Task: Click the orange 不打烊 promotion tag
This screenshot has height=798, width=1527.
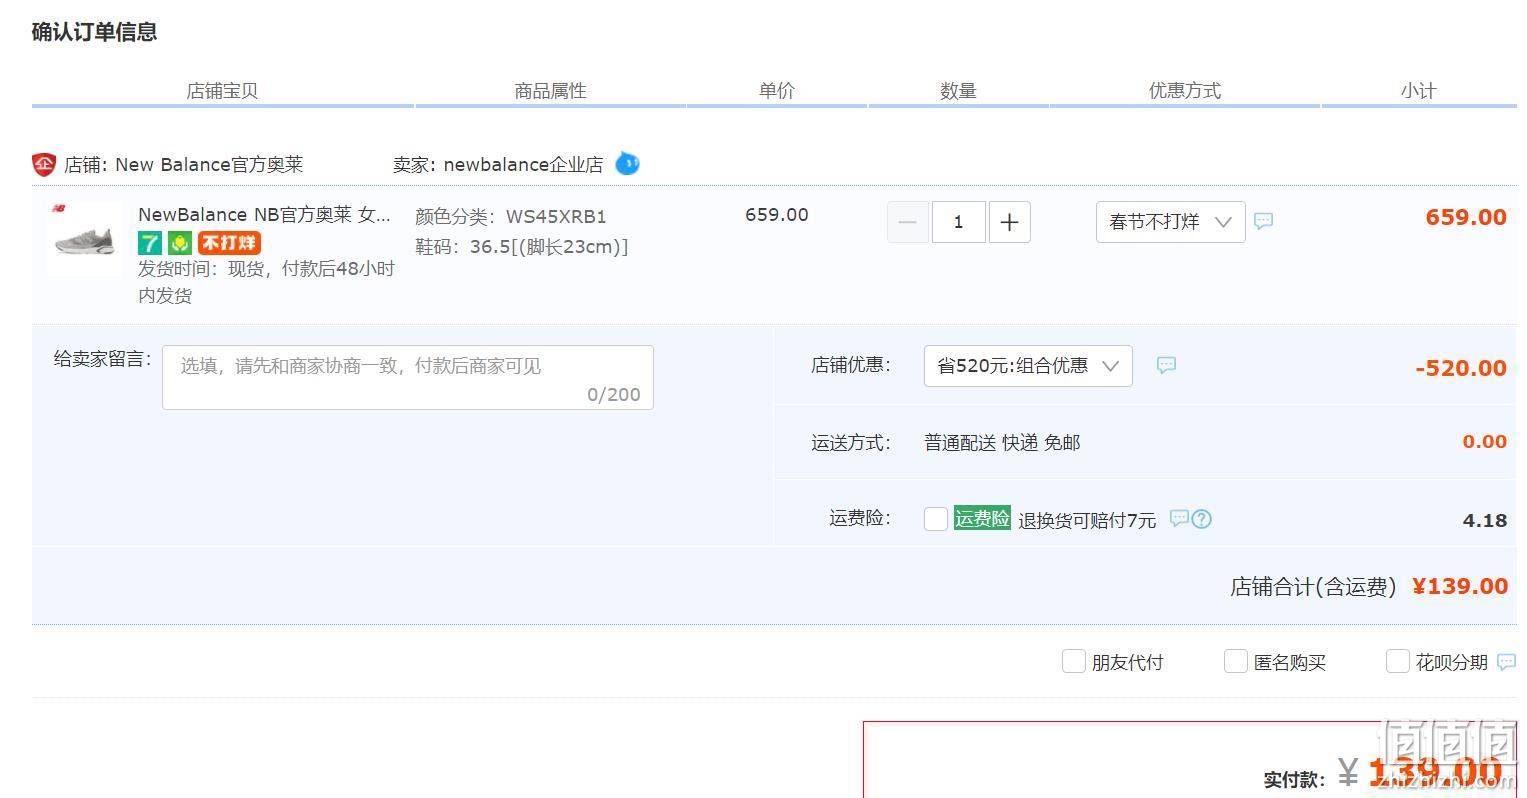Action: point(229,242)
